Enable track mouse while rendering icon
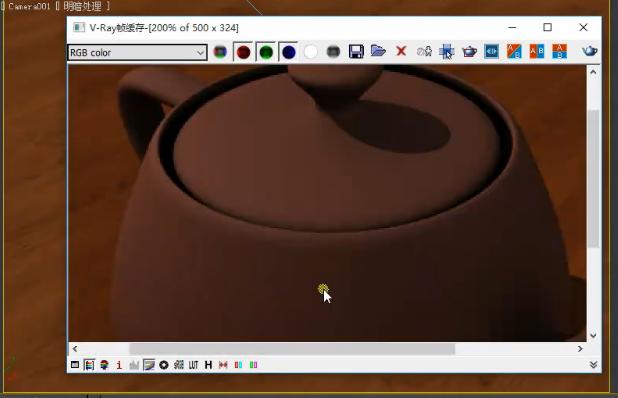618x398 pixels. 447,52
